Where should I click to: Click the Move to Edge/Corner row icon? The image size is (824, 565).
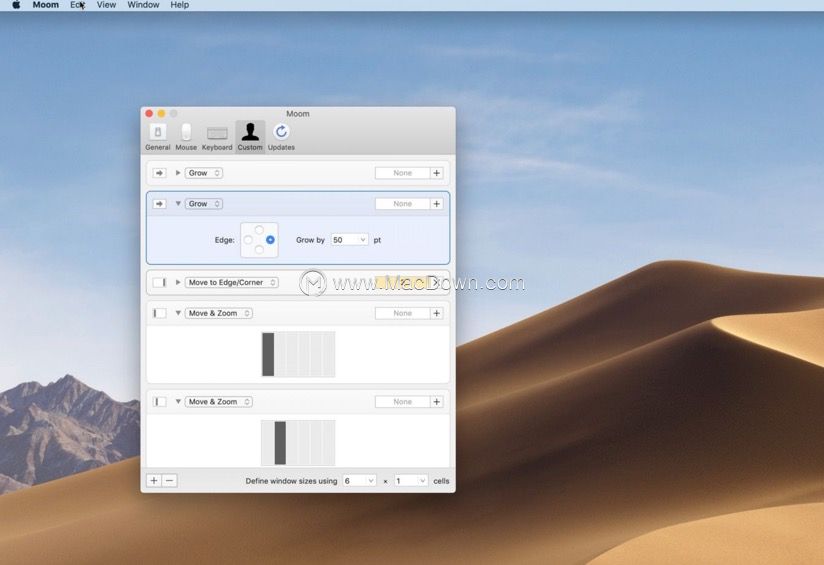click(159, 282)
